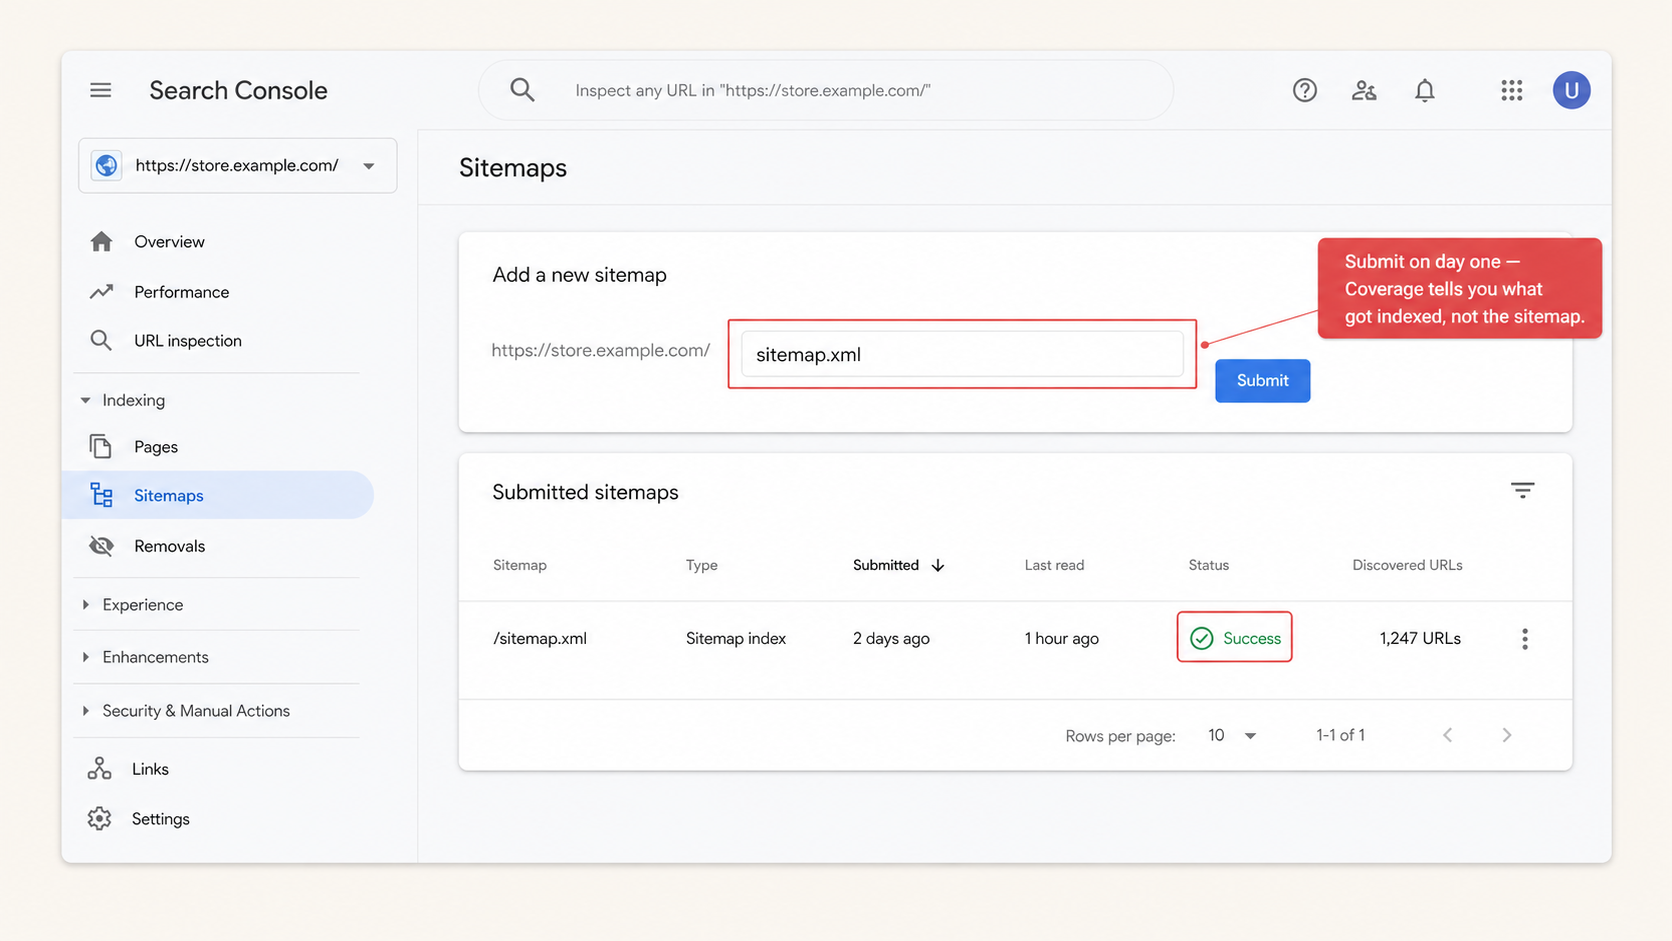Click the help question mark icon
Screen dimensions: 1672x941
pos(1304,90)
